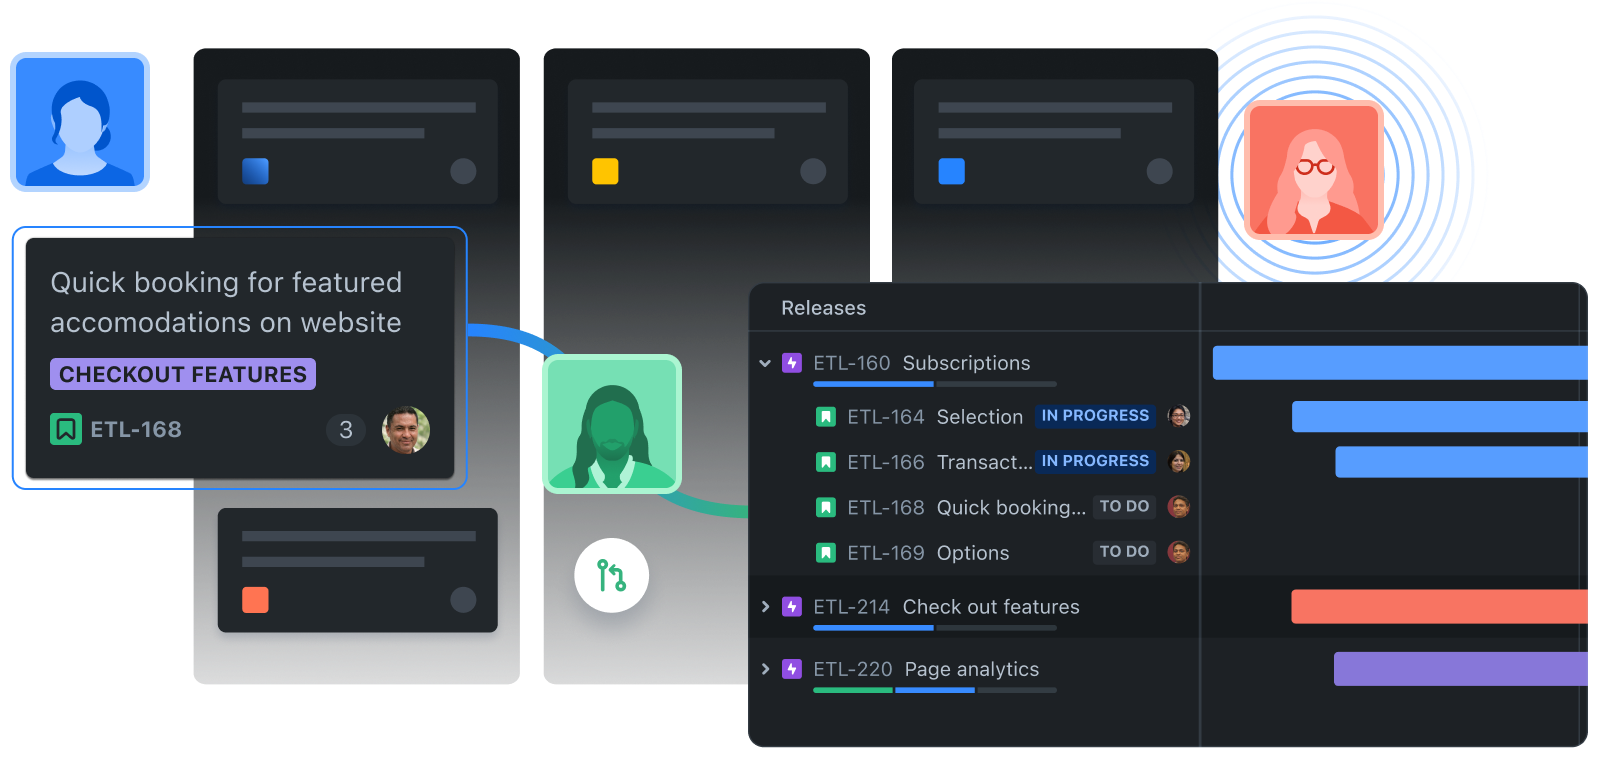
Task: Click the assignee avatar on ETL-169 Options row
Action: point(1179,552)
